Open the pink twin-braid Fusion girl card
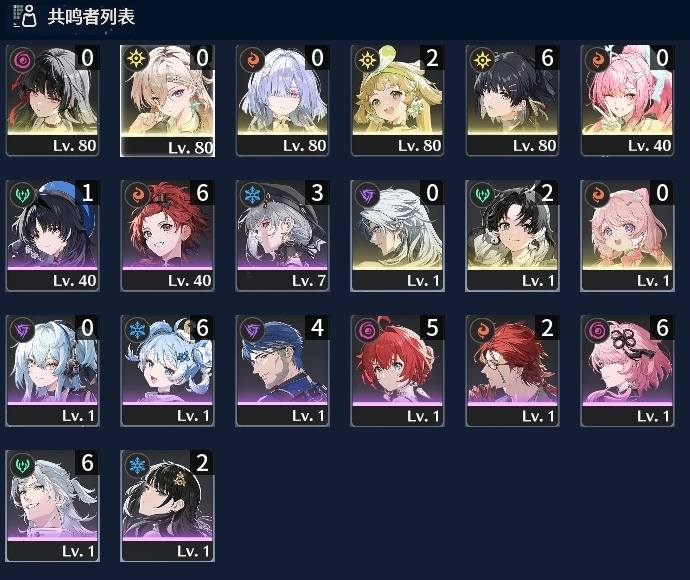Viewport: 690px width, 580px height. click(628, 235)
